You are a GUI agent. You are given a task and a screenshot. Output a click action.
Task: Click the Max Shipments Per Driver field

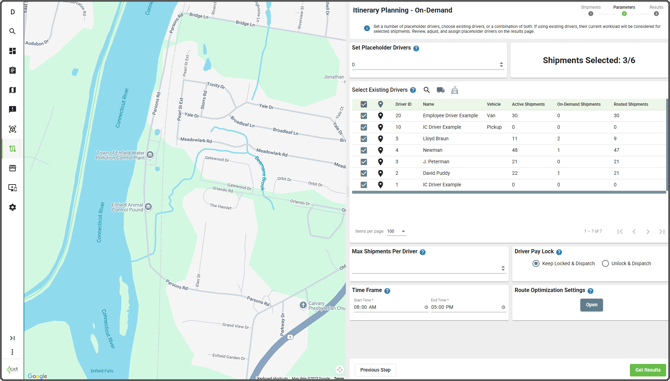pyautogui.click(x=429, y=269)
